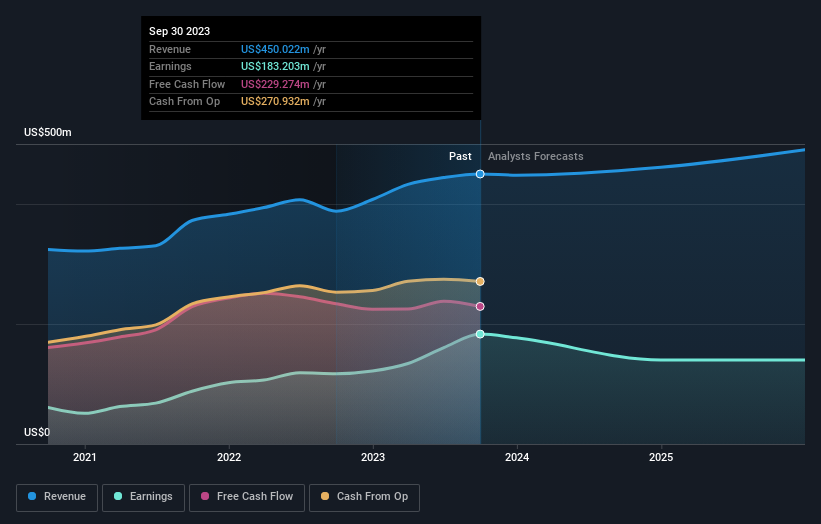Viewport: 821px width, 524px height.
Task: Click the Analysts Forecasts label
Action: tap(536, 156)
